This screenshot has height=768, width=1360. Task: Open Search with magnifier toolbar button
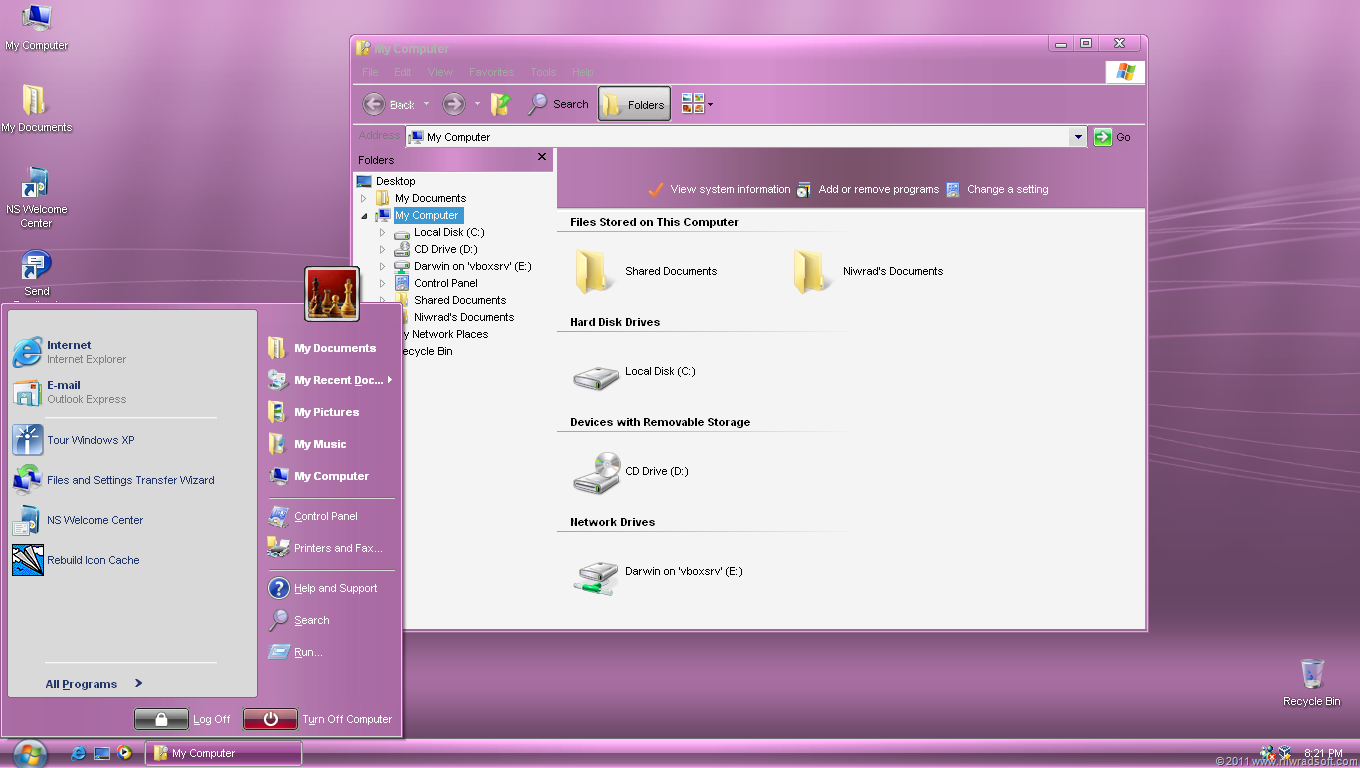point(558,104)
